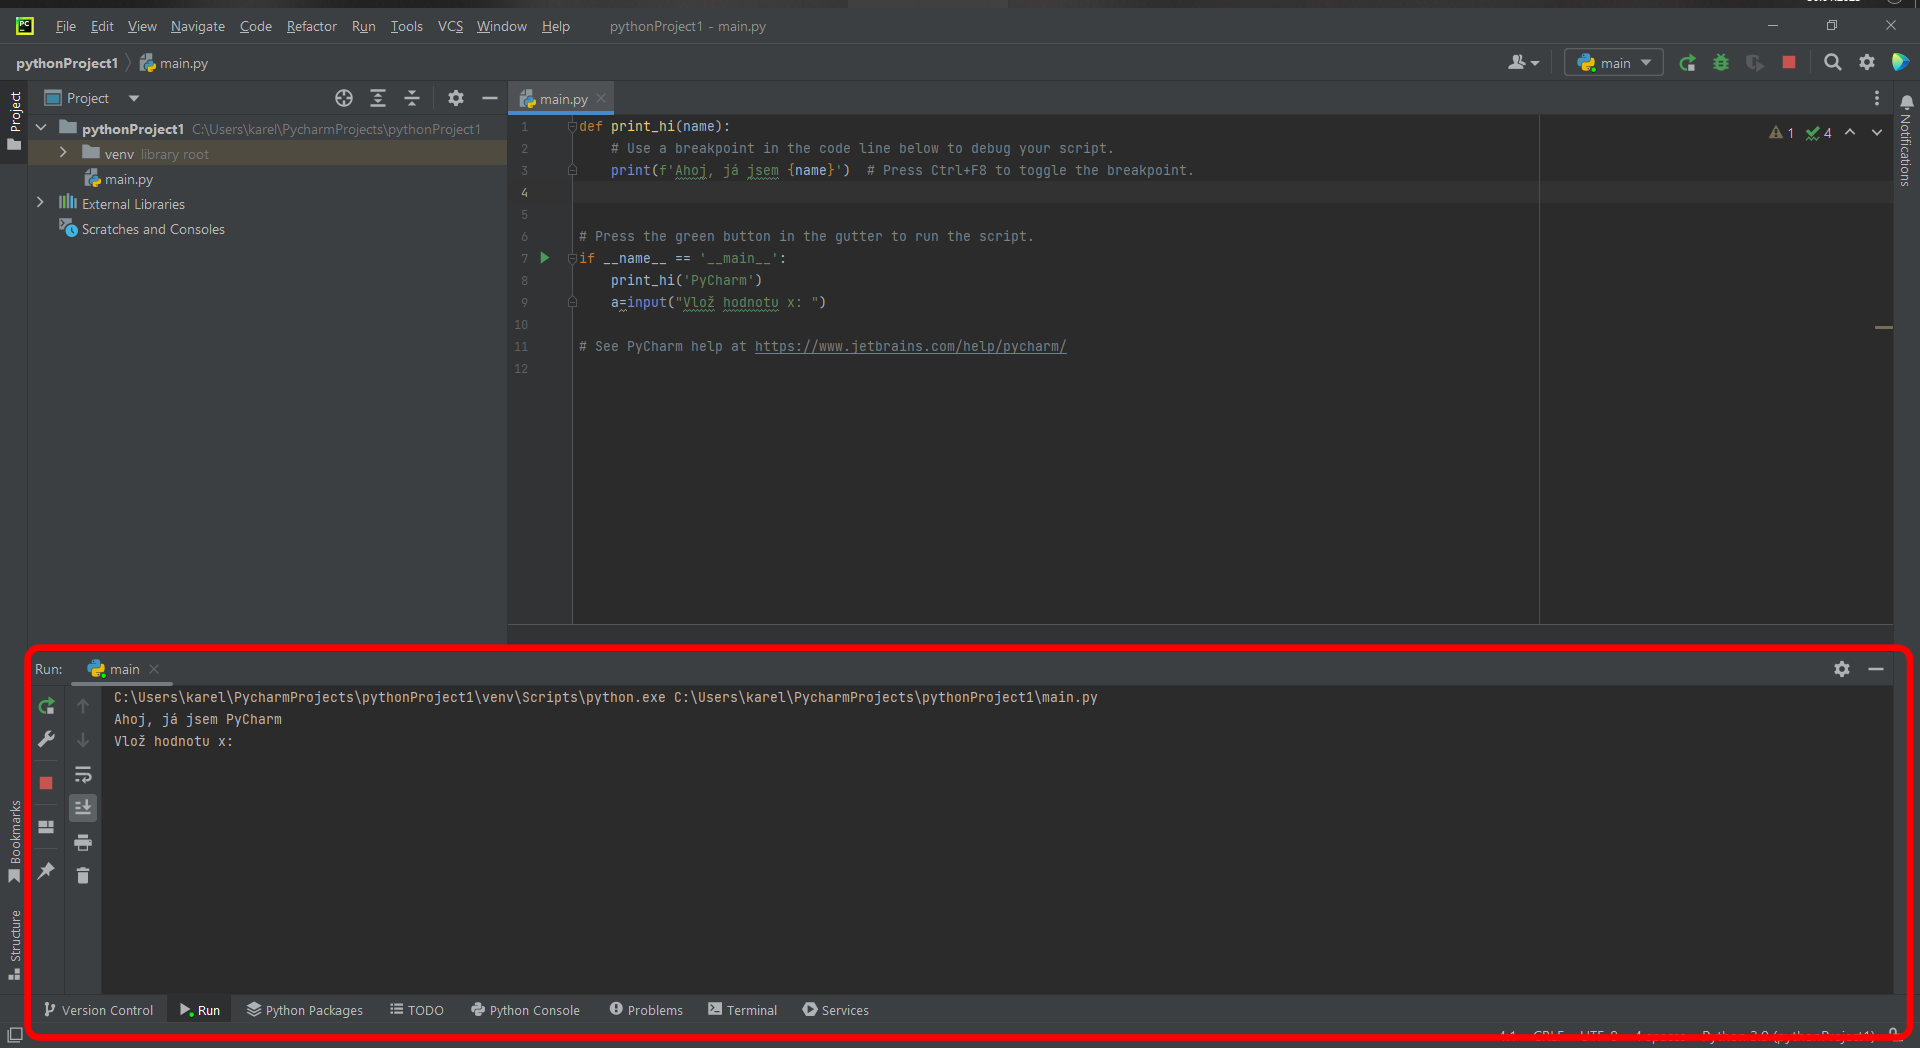Screen dimensions: 1920x1048
Task: Open the jetbrains.com/help/pycharm link
Action: click(x=910, y=346)
